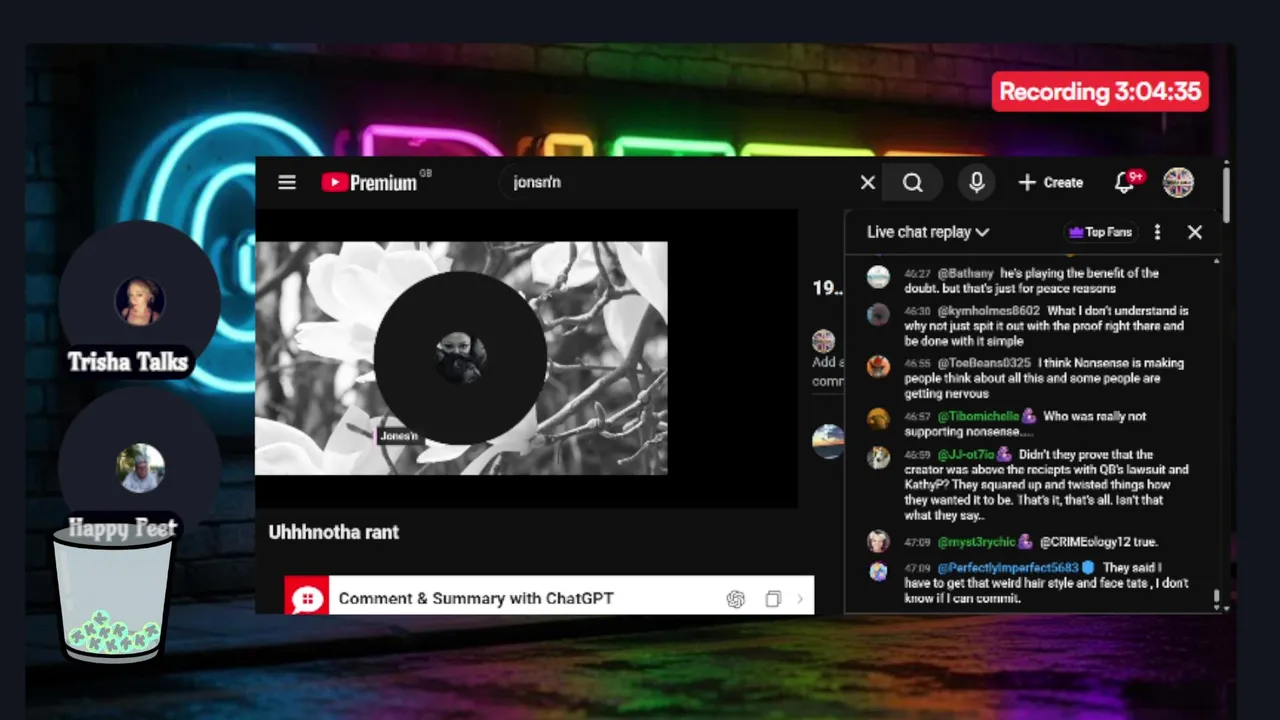Click @JJ-ot7io's chat avatar

pos(878,458)
